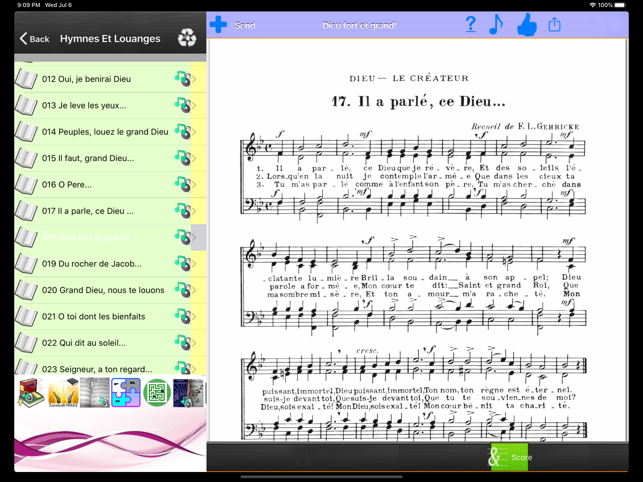Play audio icon for 021 O toi dont les bienfaits
The height and width of the screenshot is (482, 643).
click(182, 316)
